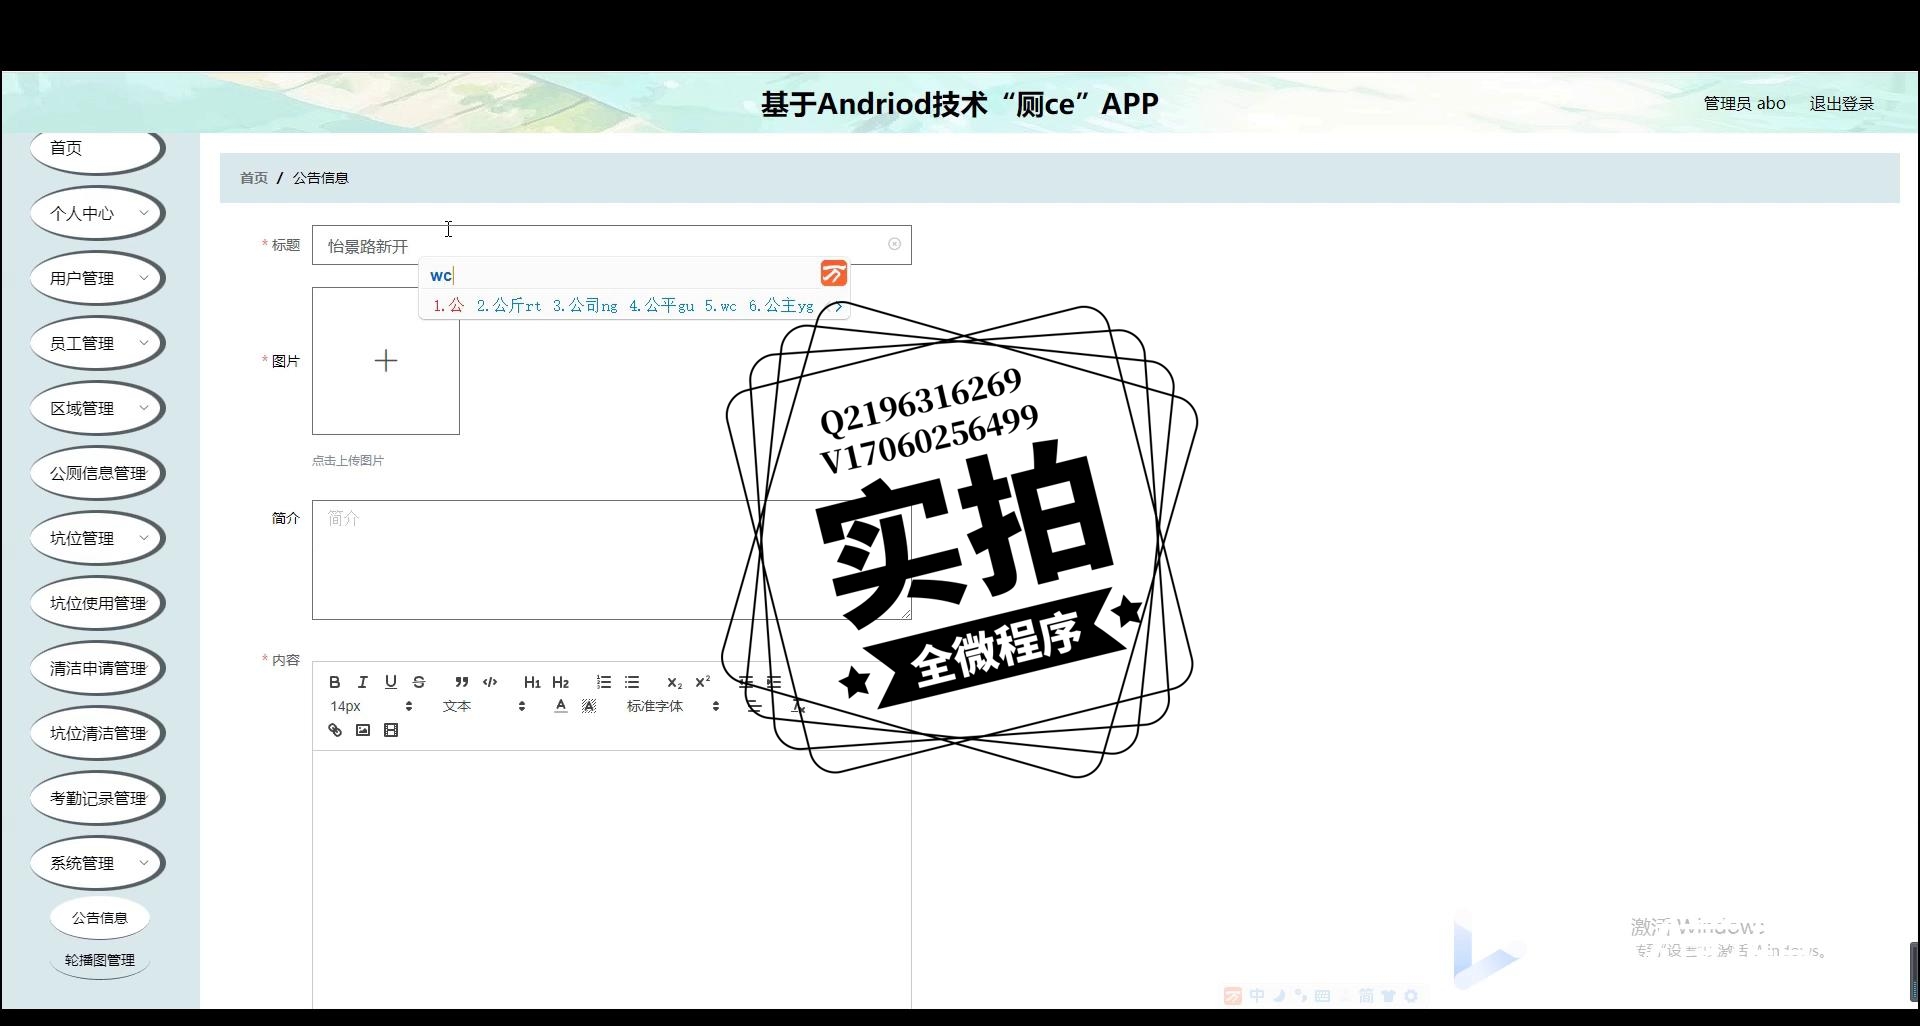The height and width of the screenshot is (1026, 1920).
Task: Click 退出登录 to log out
Action: [1841, 103]
